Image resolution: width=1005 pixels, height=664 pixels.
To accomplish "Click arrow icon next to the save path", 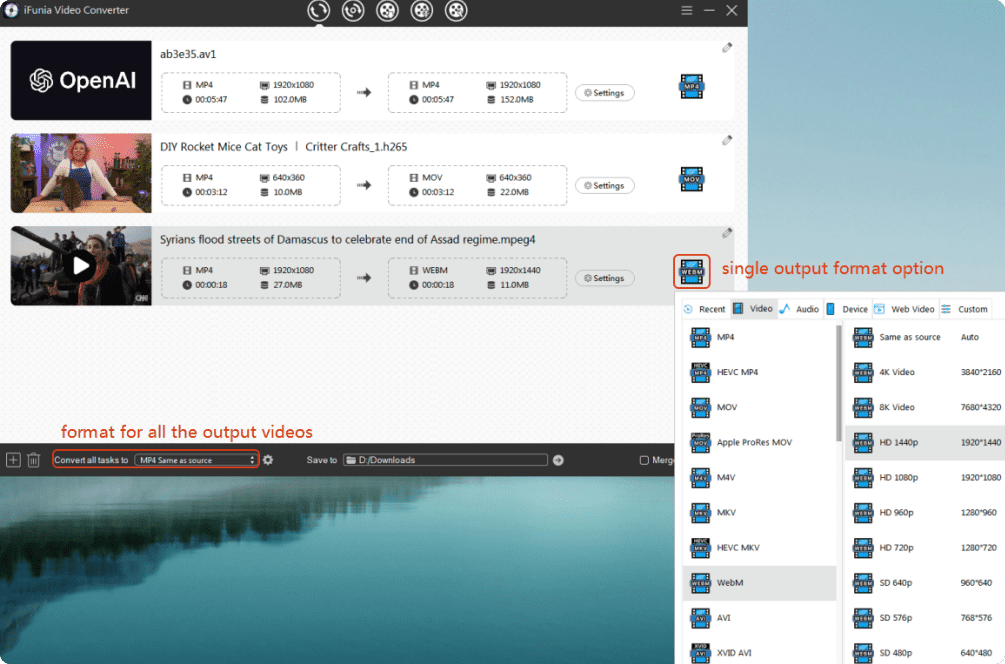I will [558, 460].
